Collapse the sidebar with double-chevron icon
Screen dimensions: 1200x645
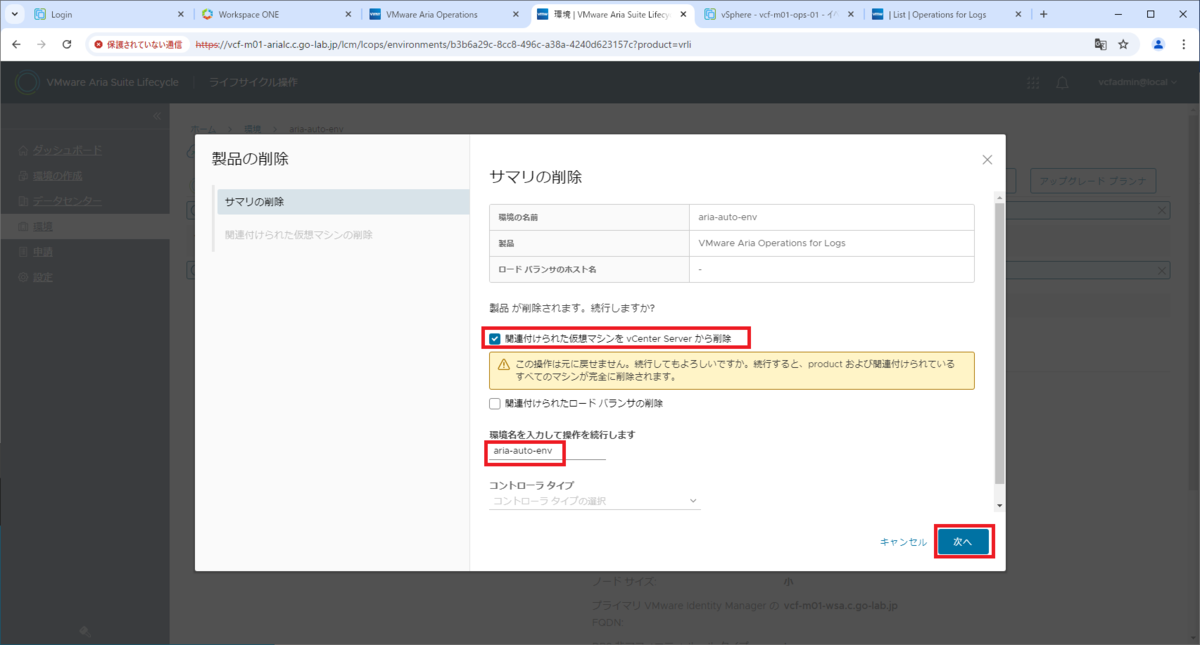156,117
